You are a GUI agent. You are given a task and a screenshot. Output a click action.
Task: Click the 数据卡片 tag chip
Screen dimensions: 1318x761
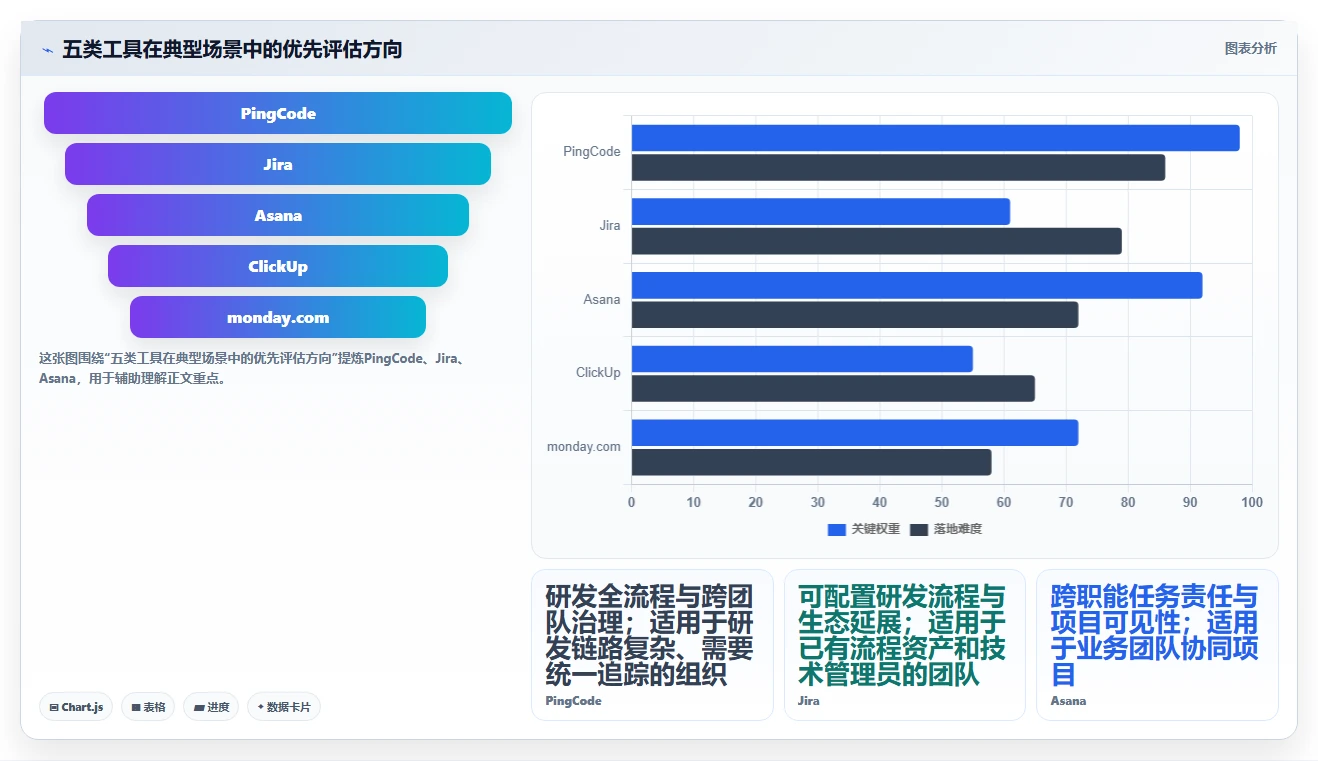(x=284, y=707)
